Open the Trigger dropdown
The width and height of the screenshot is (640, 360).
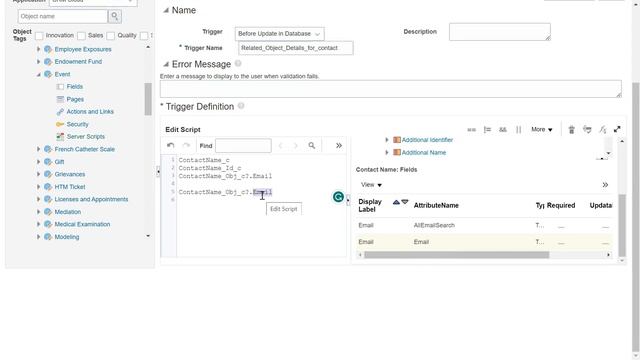tap(280, 34)
